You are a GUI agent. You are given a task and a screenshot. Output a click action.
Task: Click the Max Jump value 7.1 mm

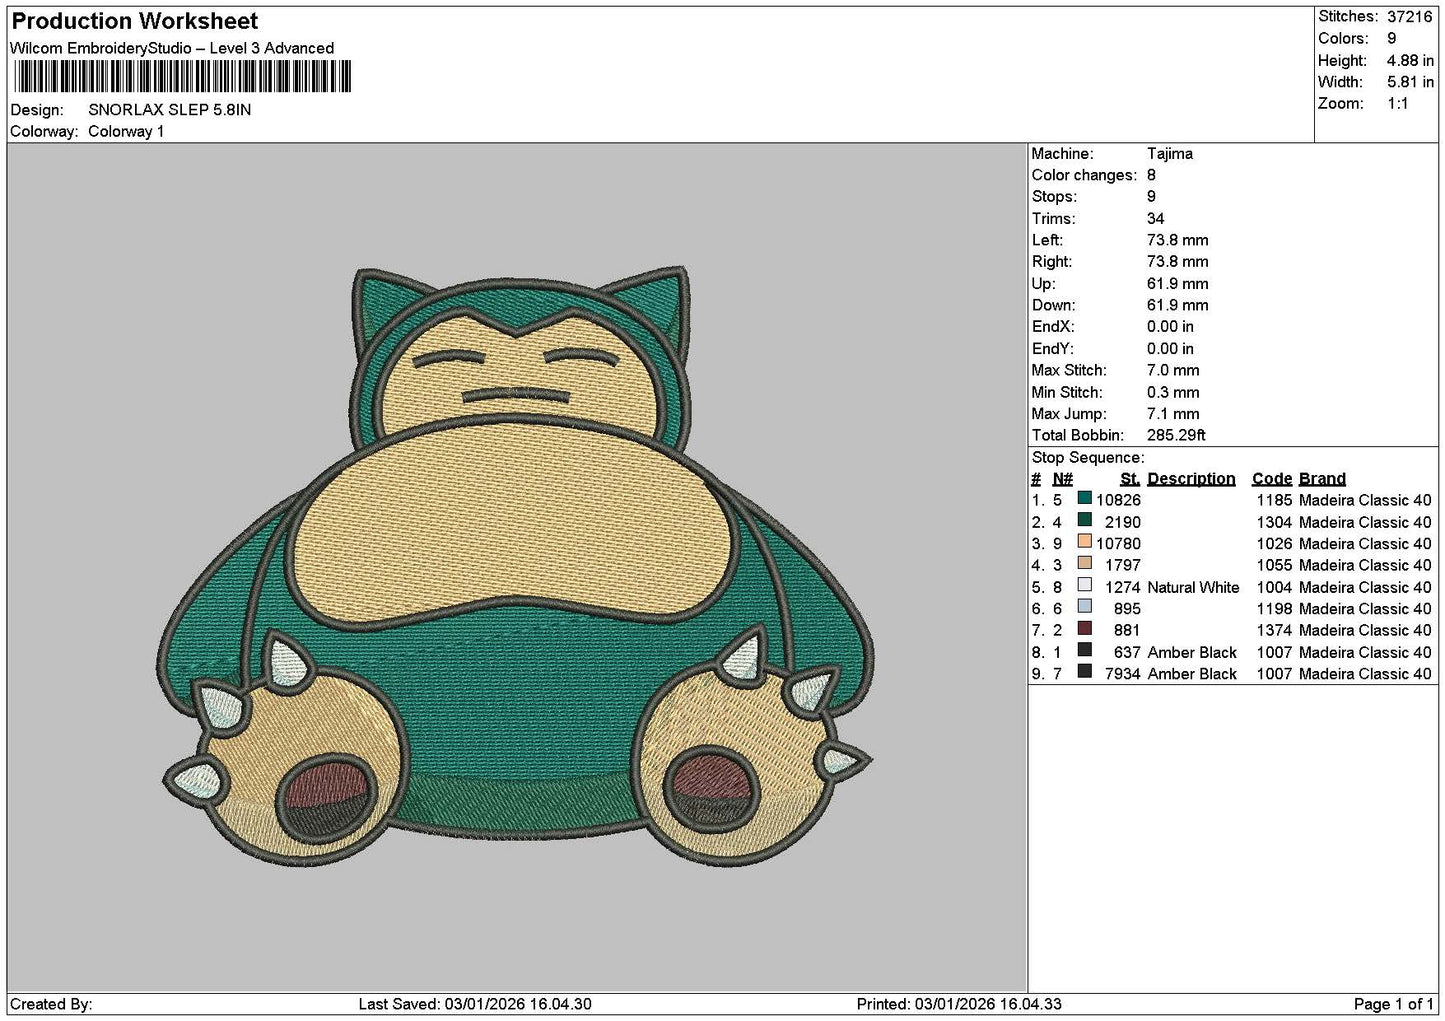[x=1174, y=414]
